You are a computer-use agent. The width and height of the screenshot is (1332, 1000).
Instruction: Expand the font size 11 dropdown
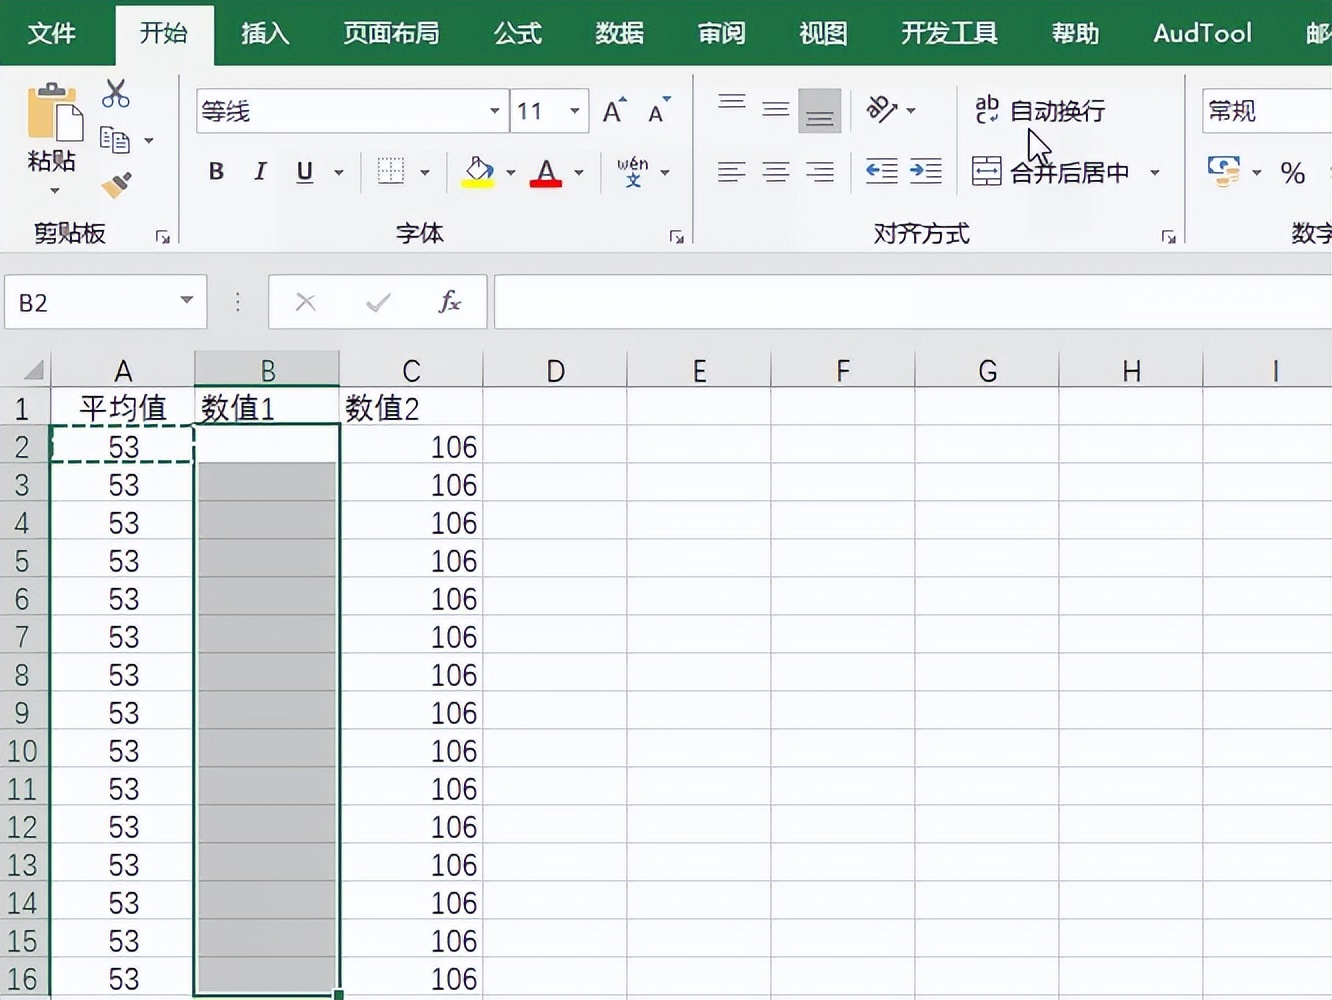[573, 111]
